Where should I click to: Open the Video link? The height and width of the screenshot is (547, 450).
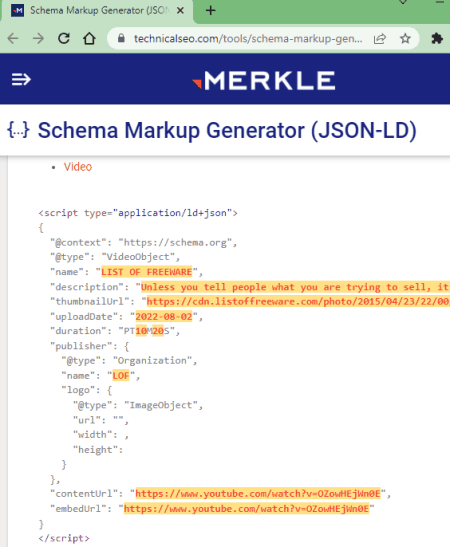click(78, 167)
